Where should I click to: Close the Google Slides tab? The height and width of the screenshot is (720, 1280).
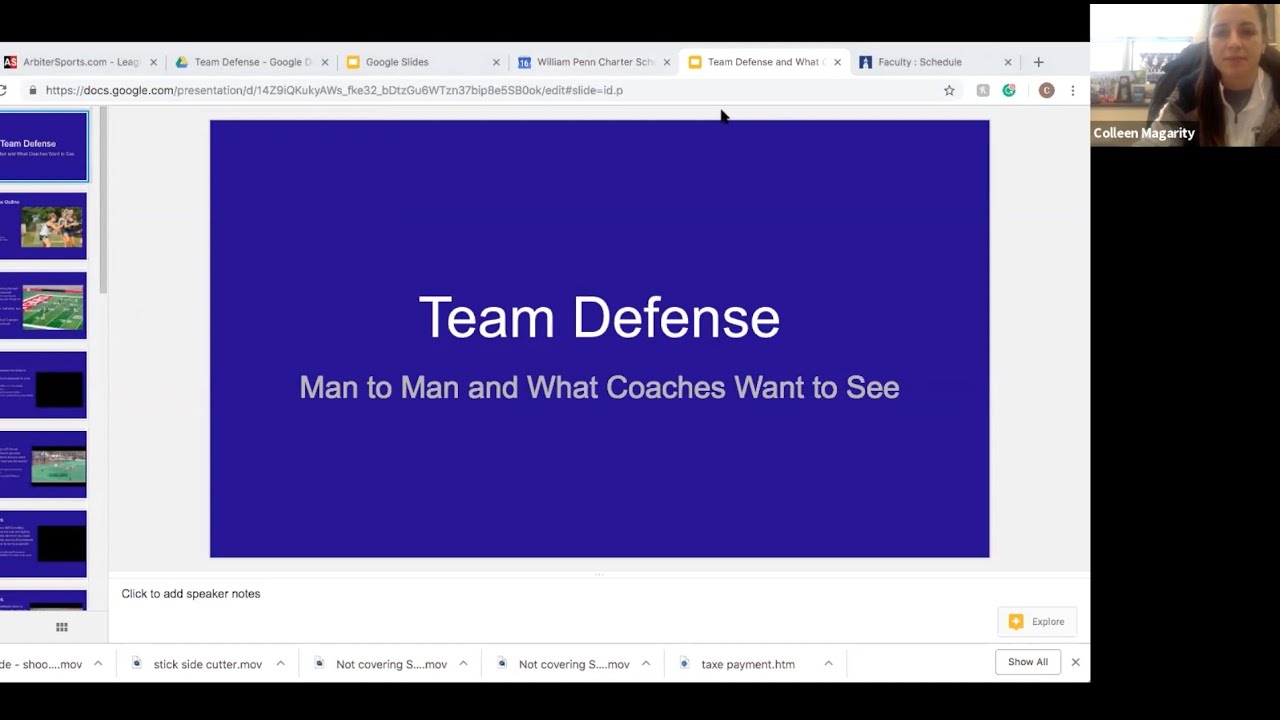pyautogui.click(x=495, y=62)
